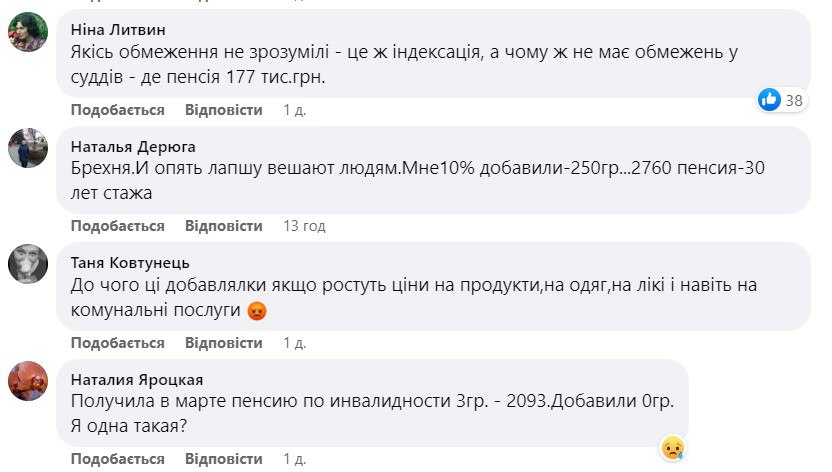Like Наталья Дерюга's comment via Подобається

(118, 226)
